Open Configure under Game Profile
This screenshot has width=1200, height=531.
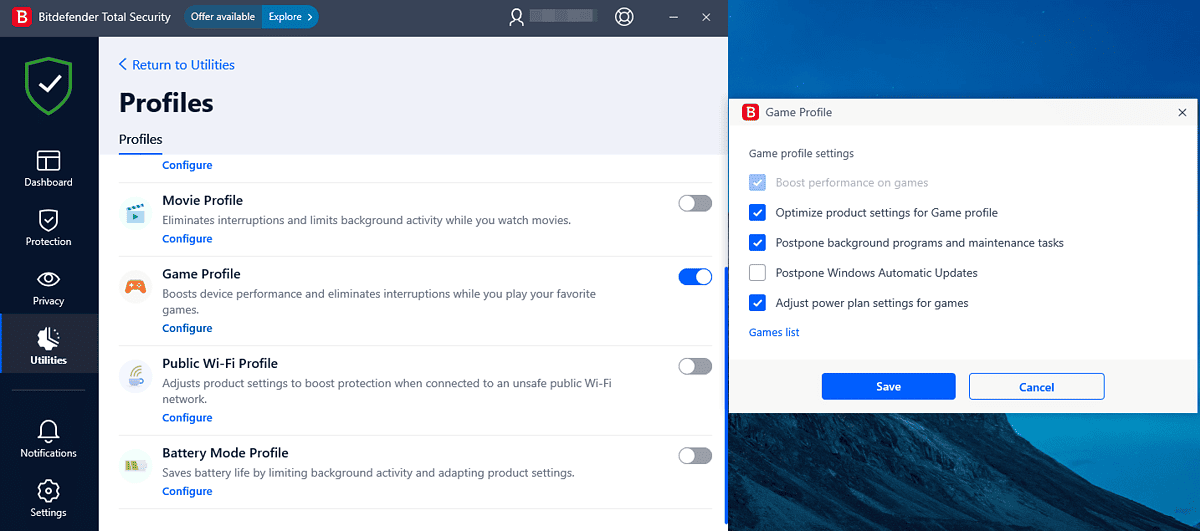pyautogui.click(x=187, y=328)
